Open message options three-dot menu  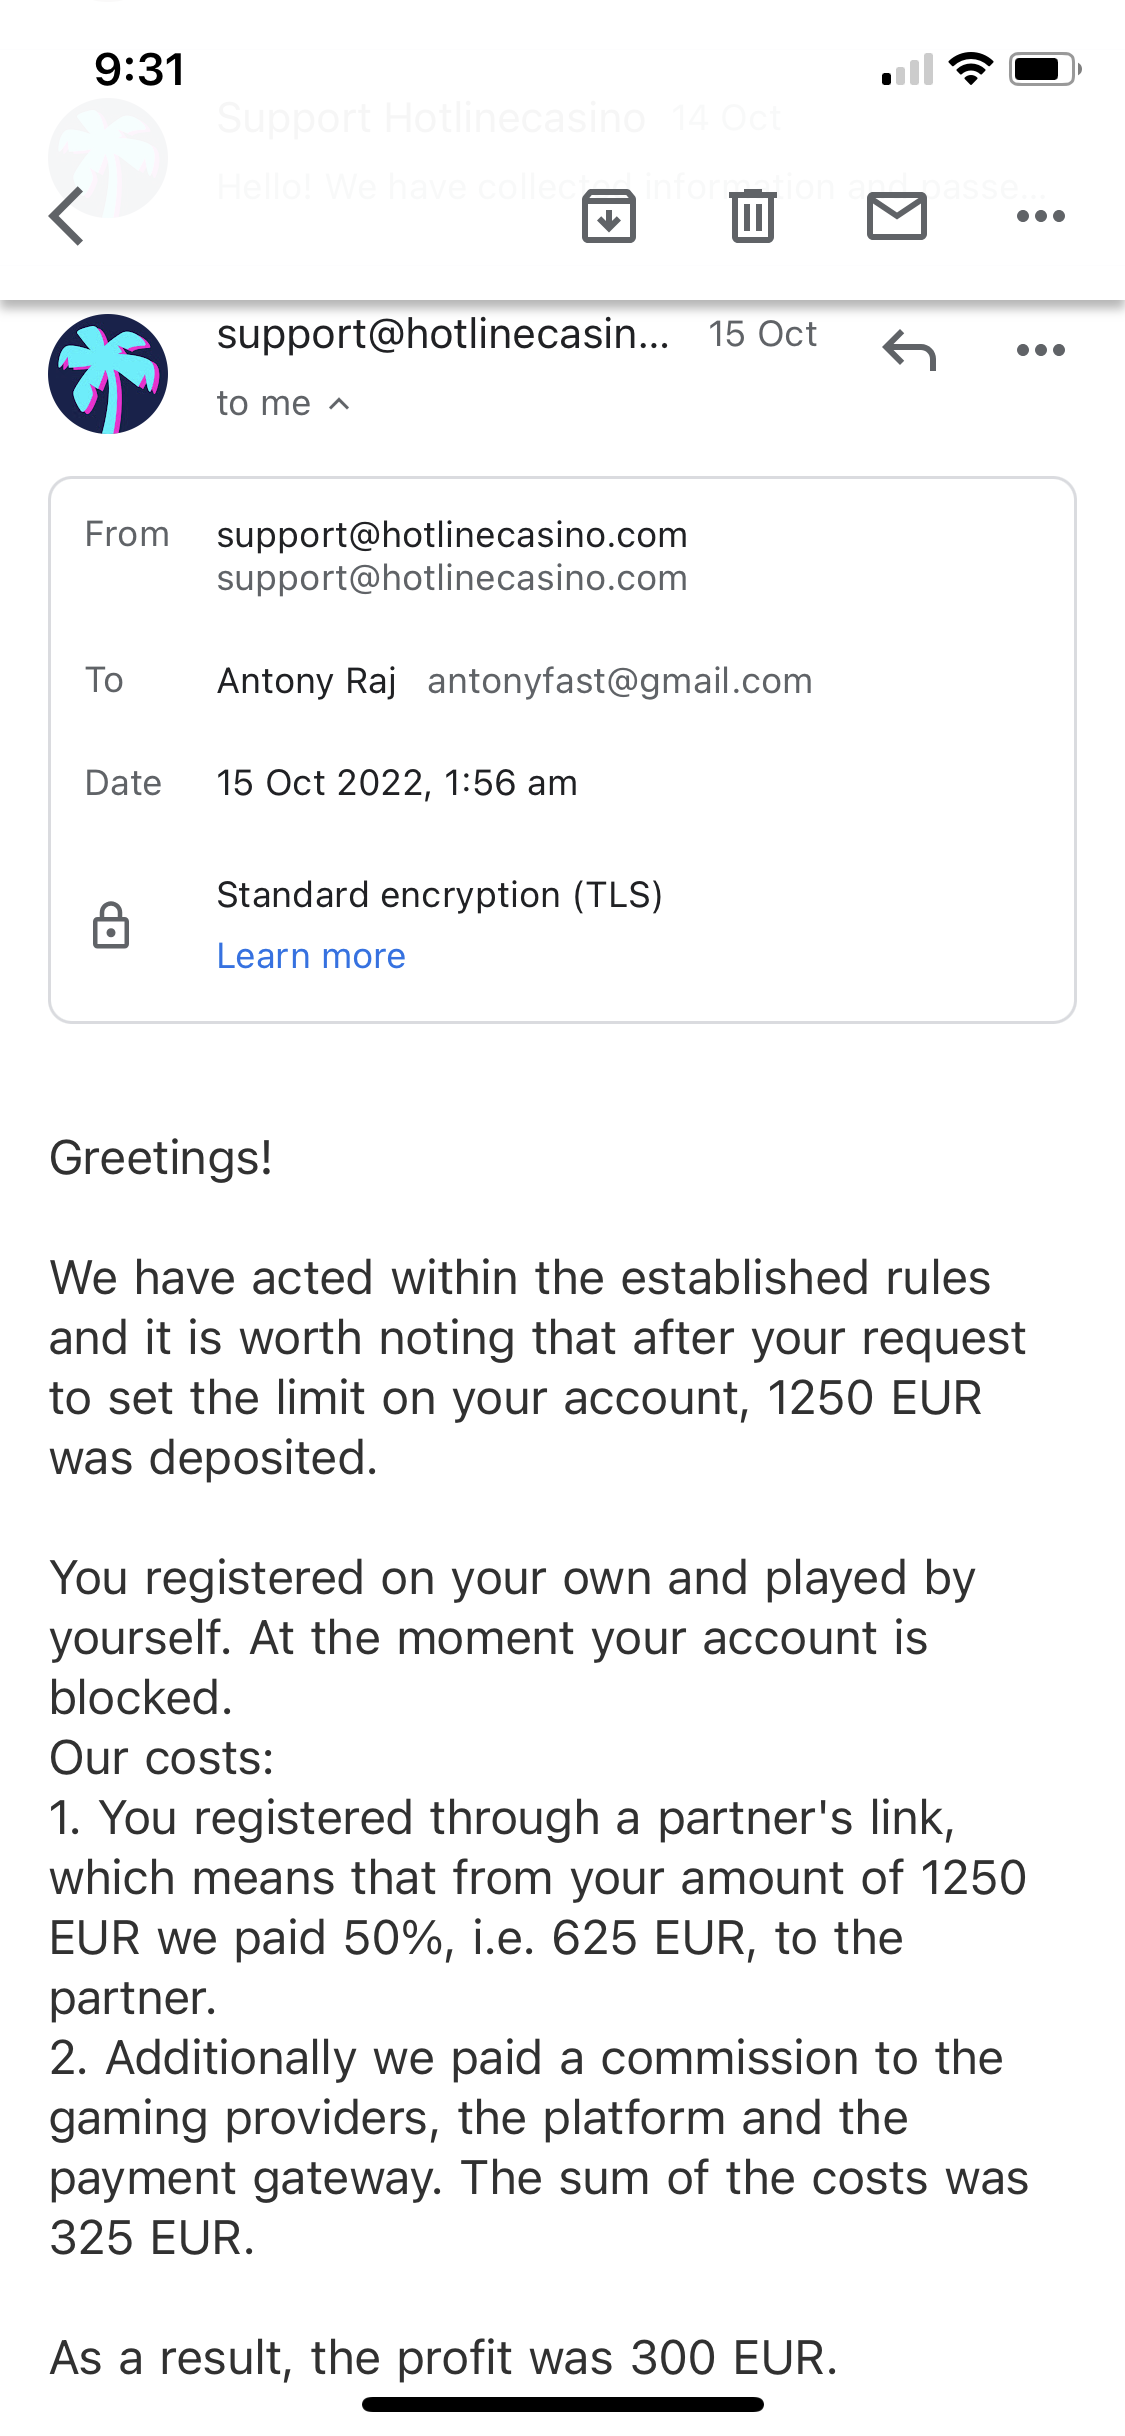(x=1040, y=350)
